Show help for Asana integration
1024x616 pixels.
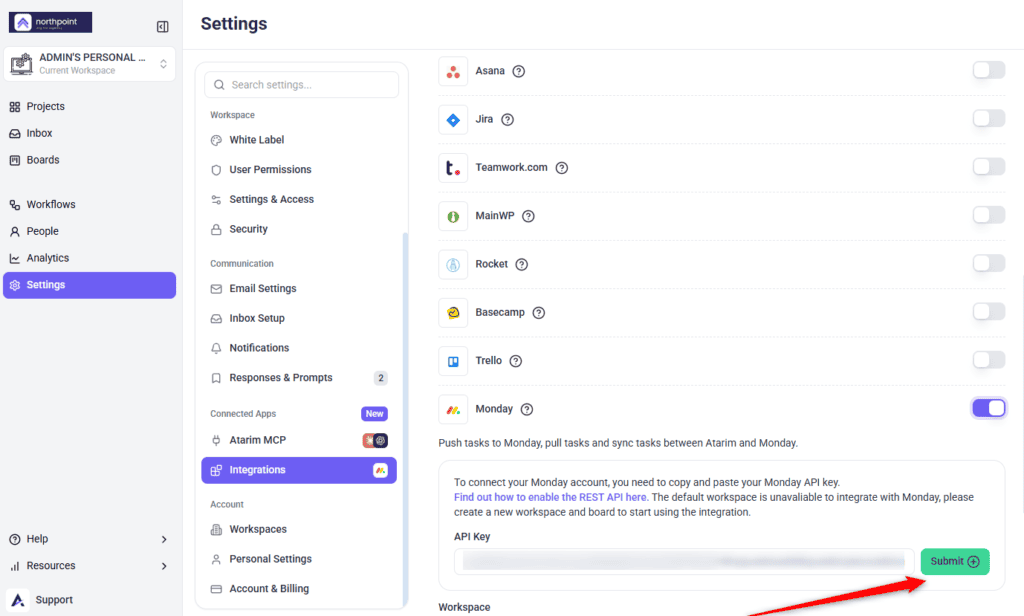519,71
